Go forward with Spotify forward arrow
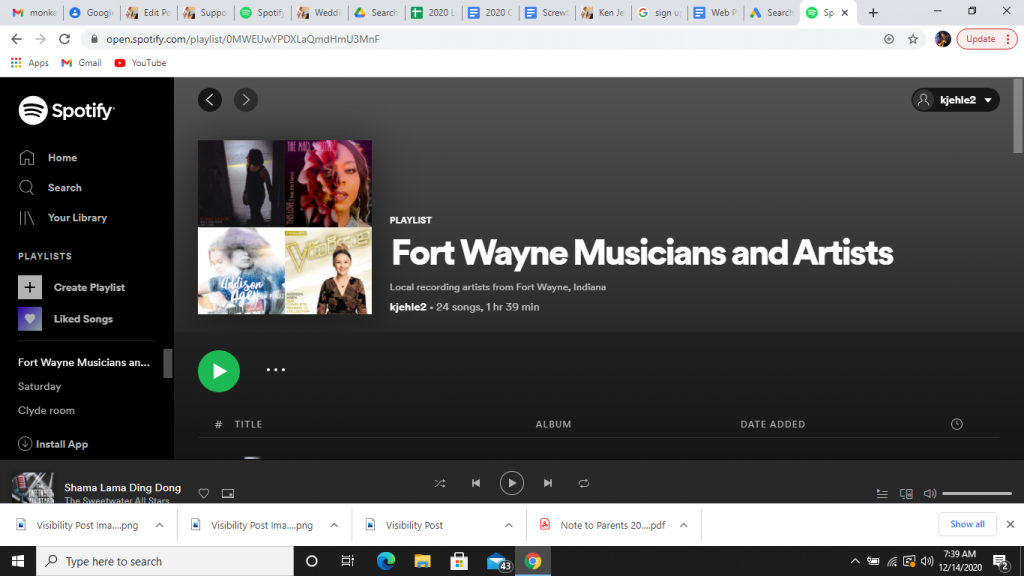 (x=246, y=100)
